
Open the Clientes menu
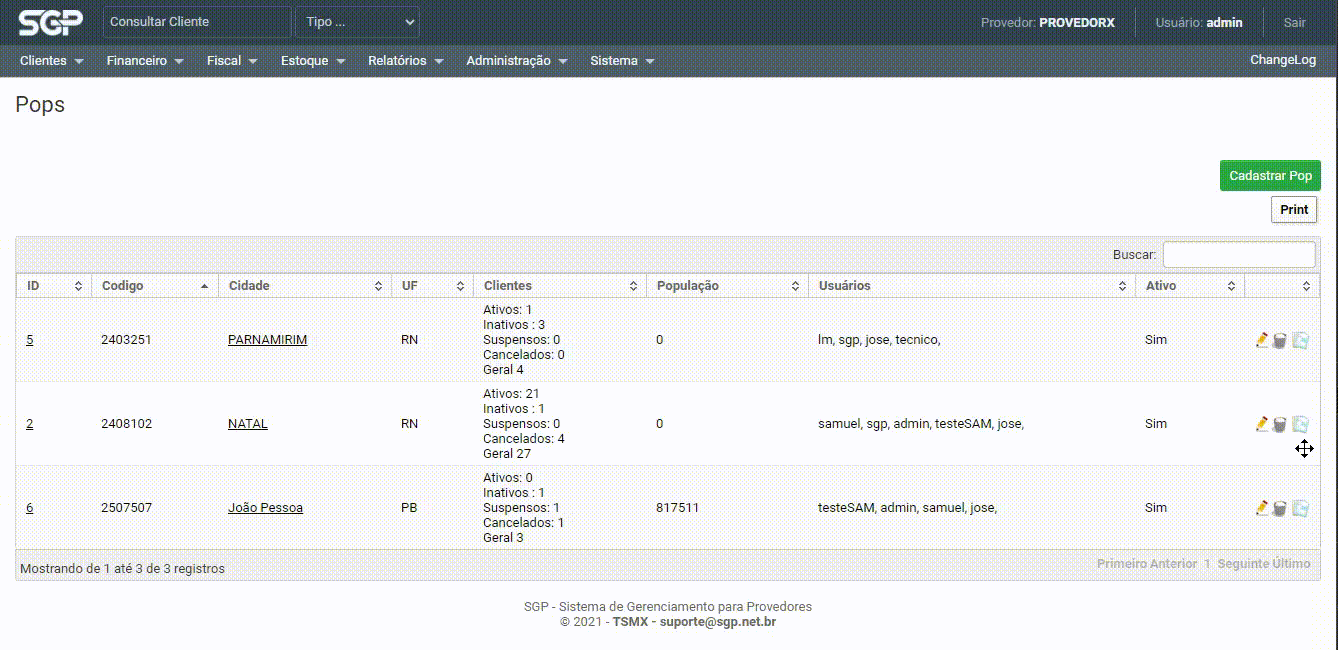point(51,61)
